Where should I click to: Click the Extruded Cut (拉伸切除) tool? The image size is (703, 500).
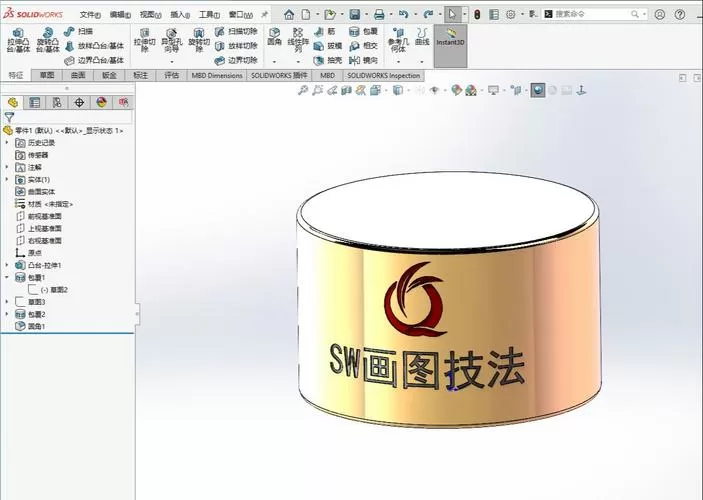(x=144, y=39)
